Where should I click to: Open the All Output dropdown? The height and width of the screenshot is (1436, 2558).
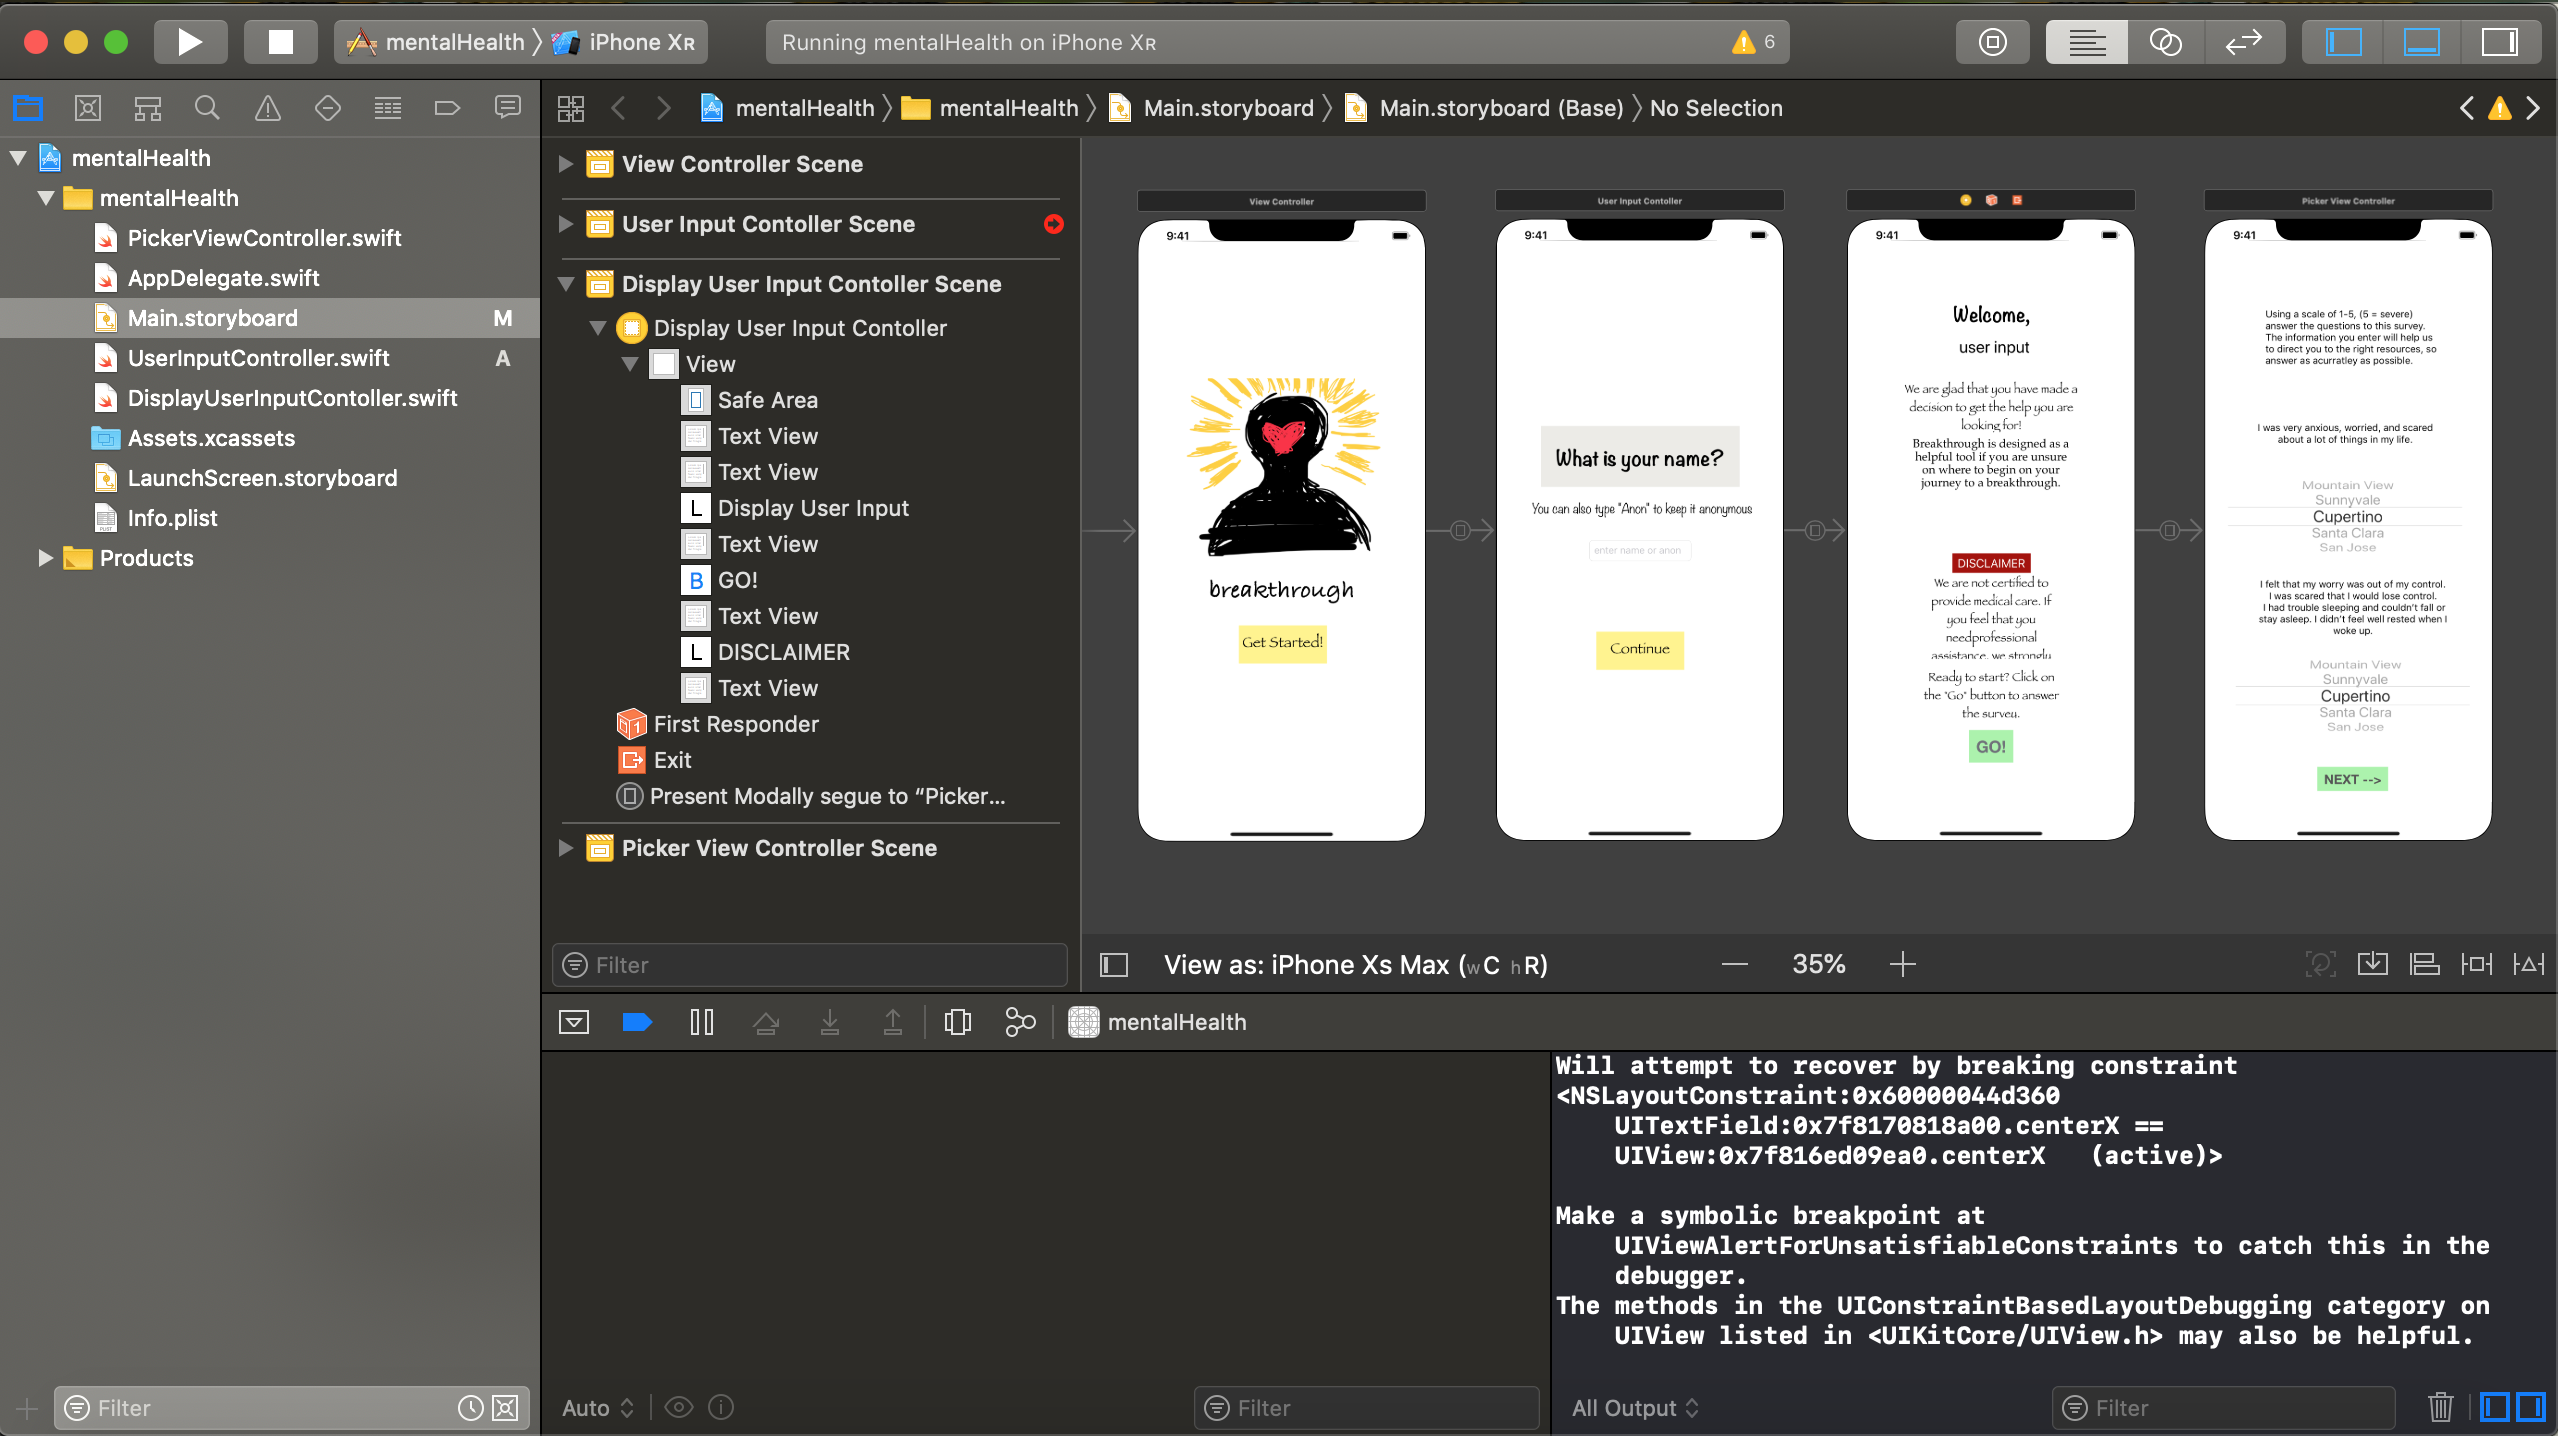click(x=1634, y=1408)
